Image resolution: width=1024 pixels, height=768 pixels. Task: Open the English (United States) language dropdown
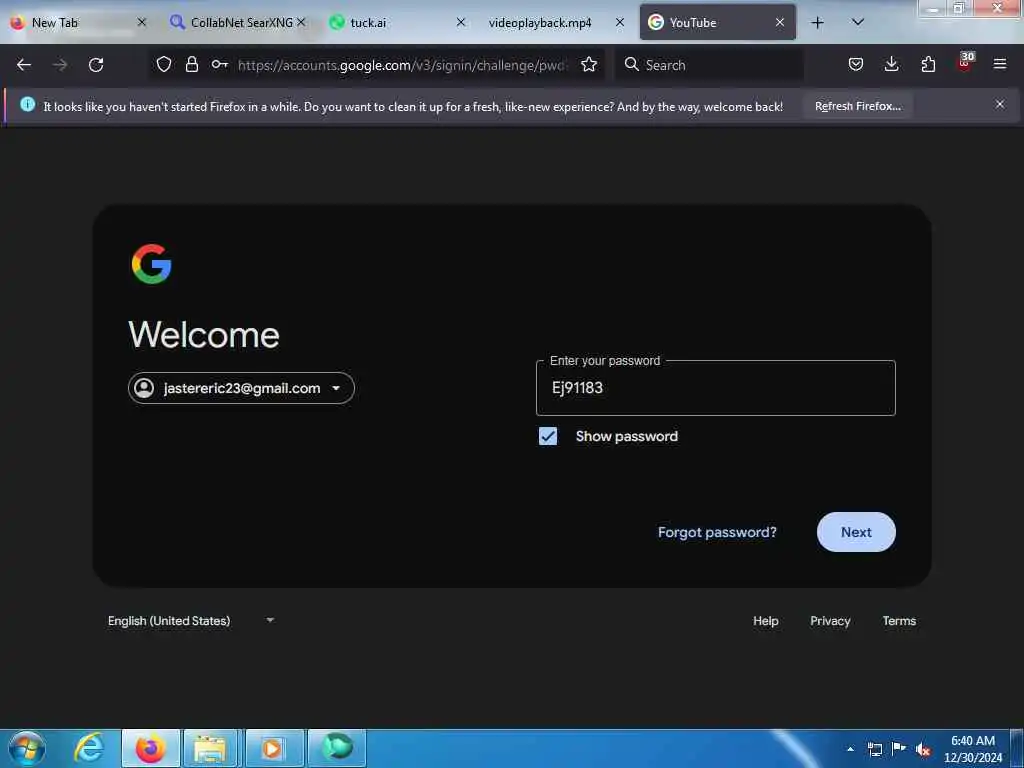(190, 620)
